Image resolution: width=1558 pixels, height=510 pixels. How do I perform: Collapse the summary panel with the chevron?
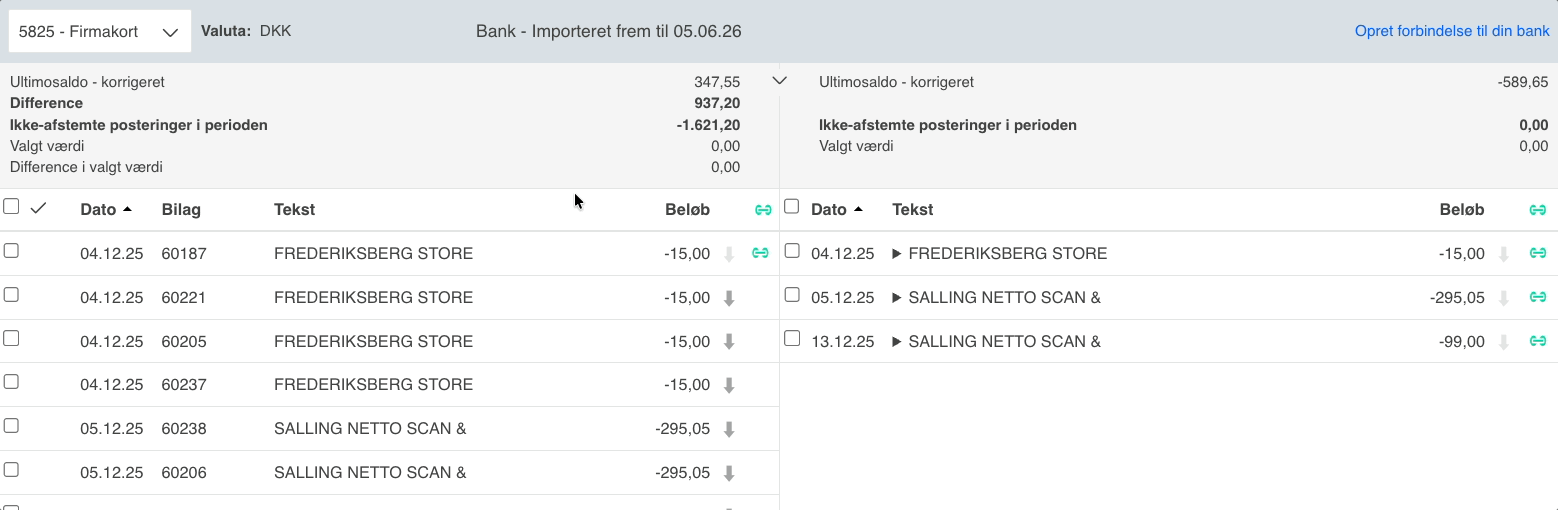(x=781, y=81)
